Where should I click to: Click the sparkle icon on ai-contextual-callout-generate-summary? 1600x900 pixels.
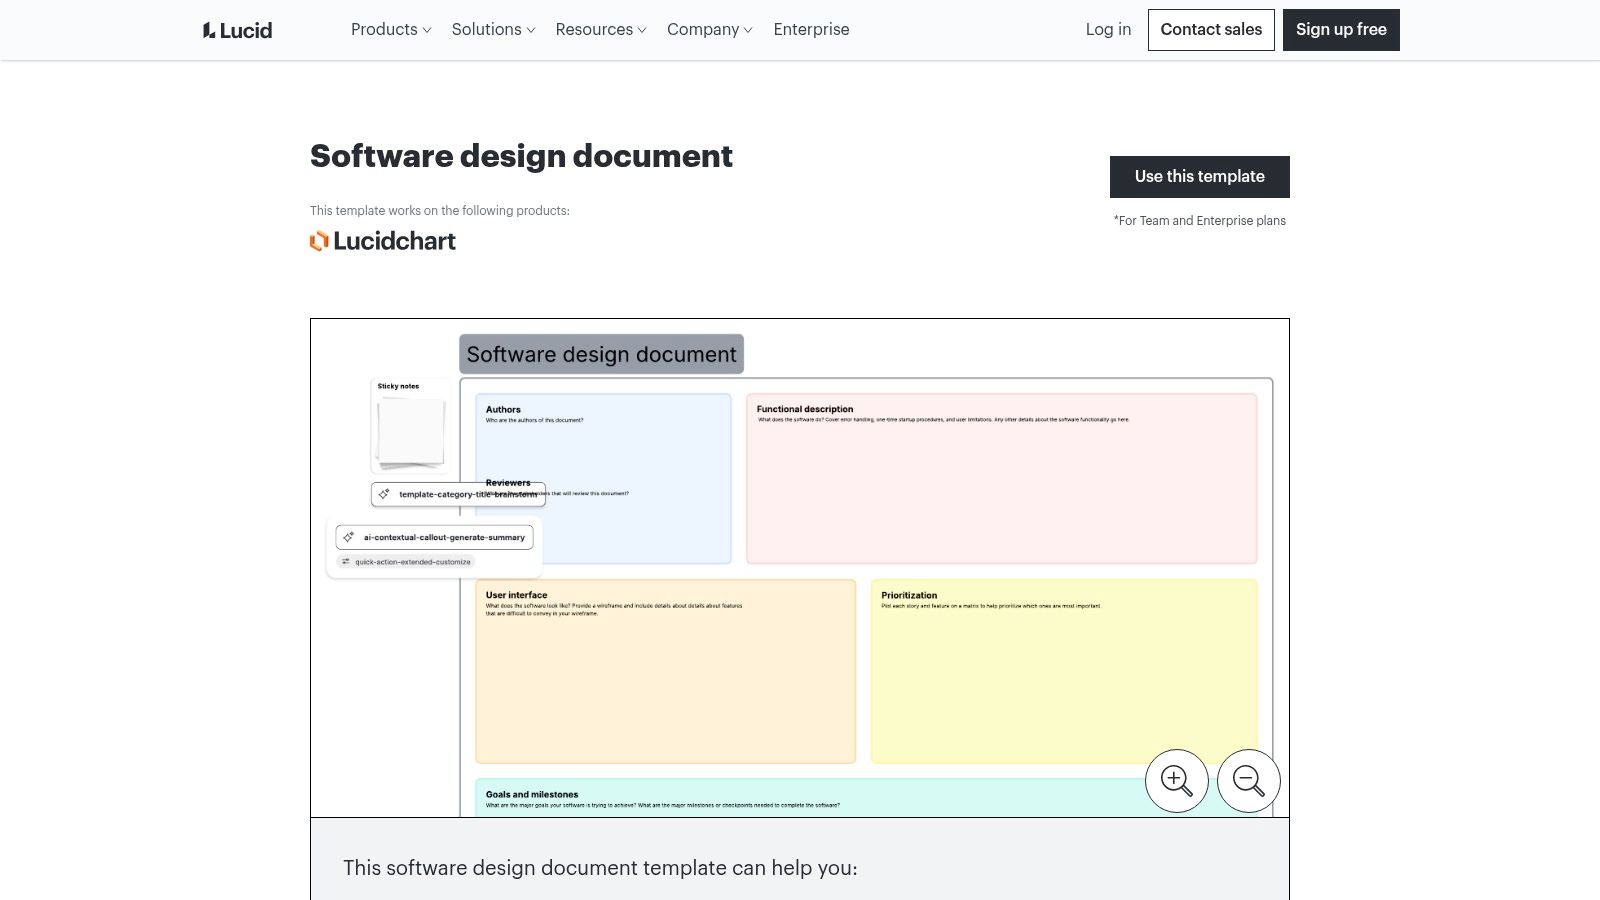point(349,537)
